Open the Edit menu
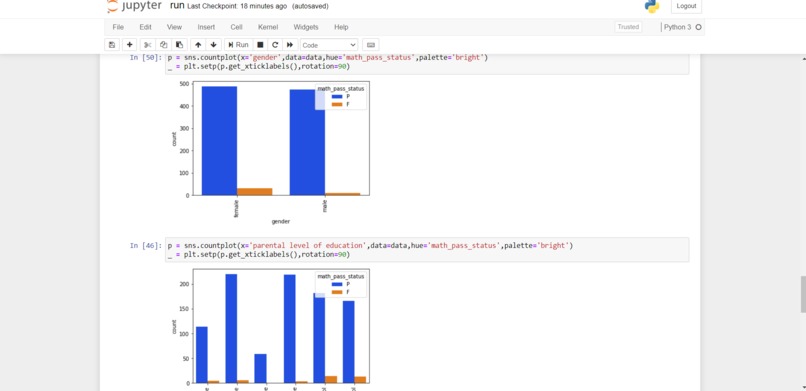The image size is (806, 391). point(145,27)
